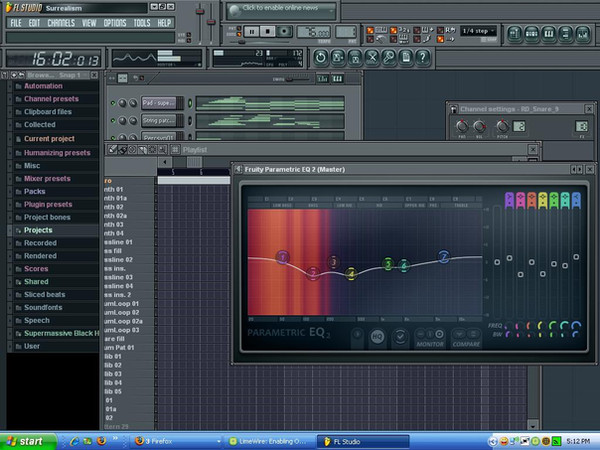This screenshot has width=600, height=450.
Task: Open Parametric EQ window options arrow menu
Action: click(238, 169)
